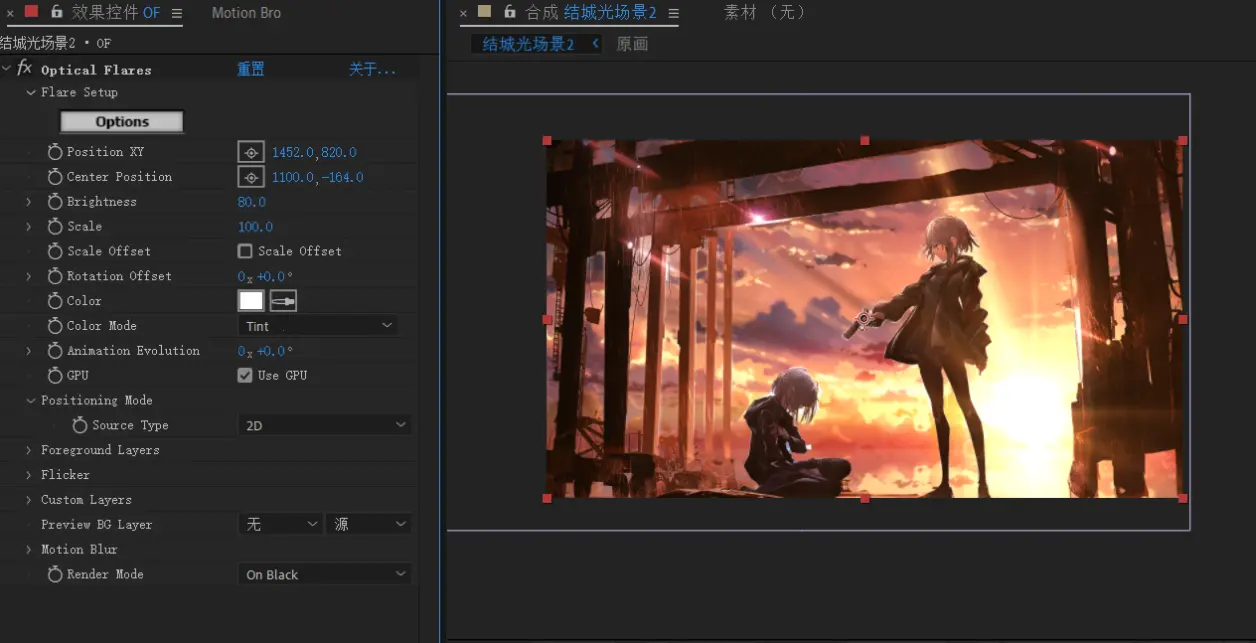Switch to the Motion Bro tab

tap(246, 13)
